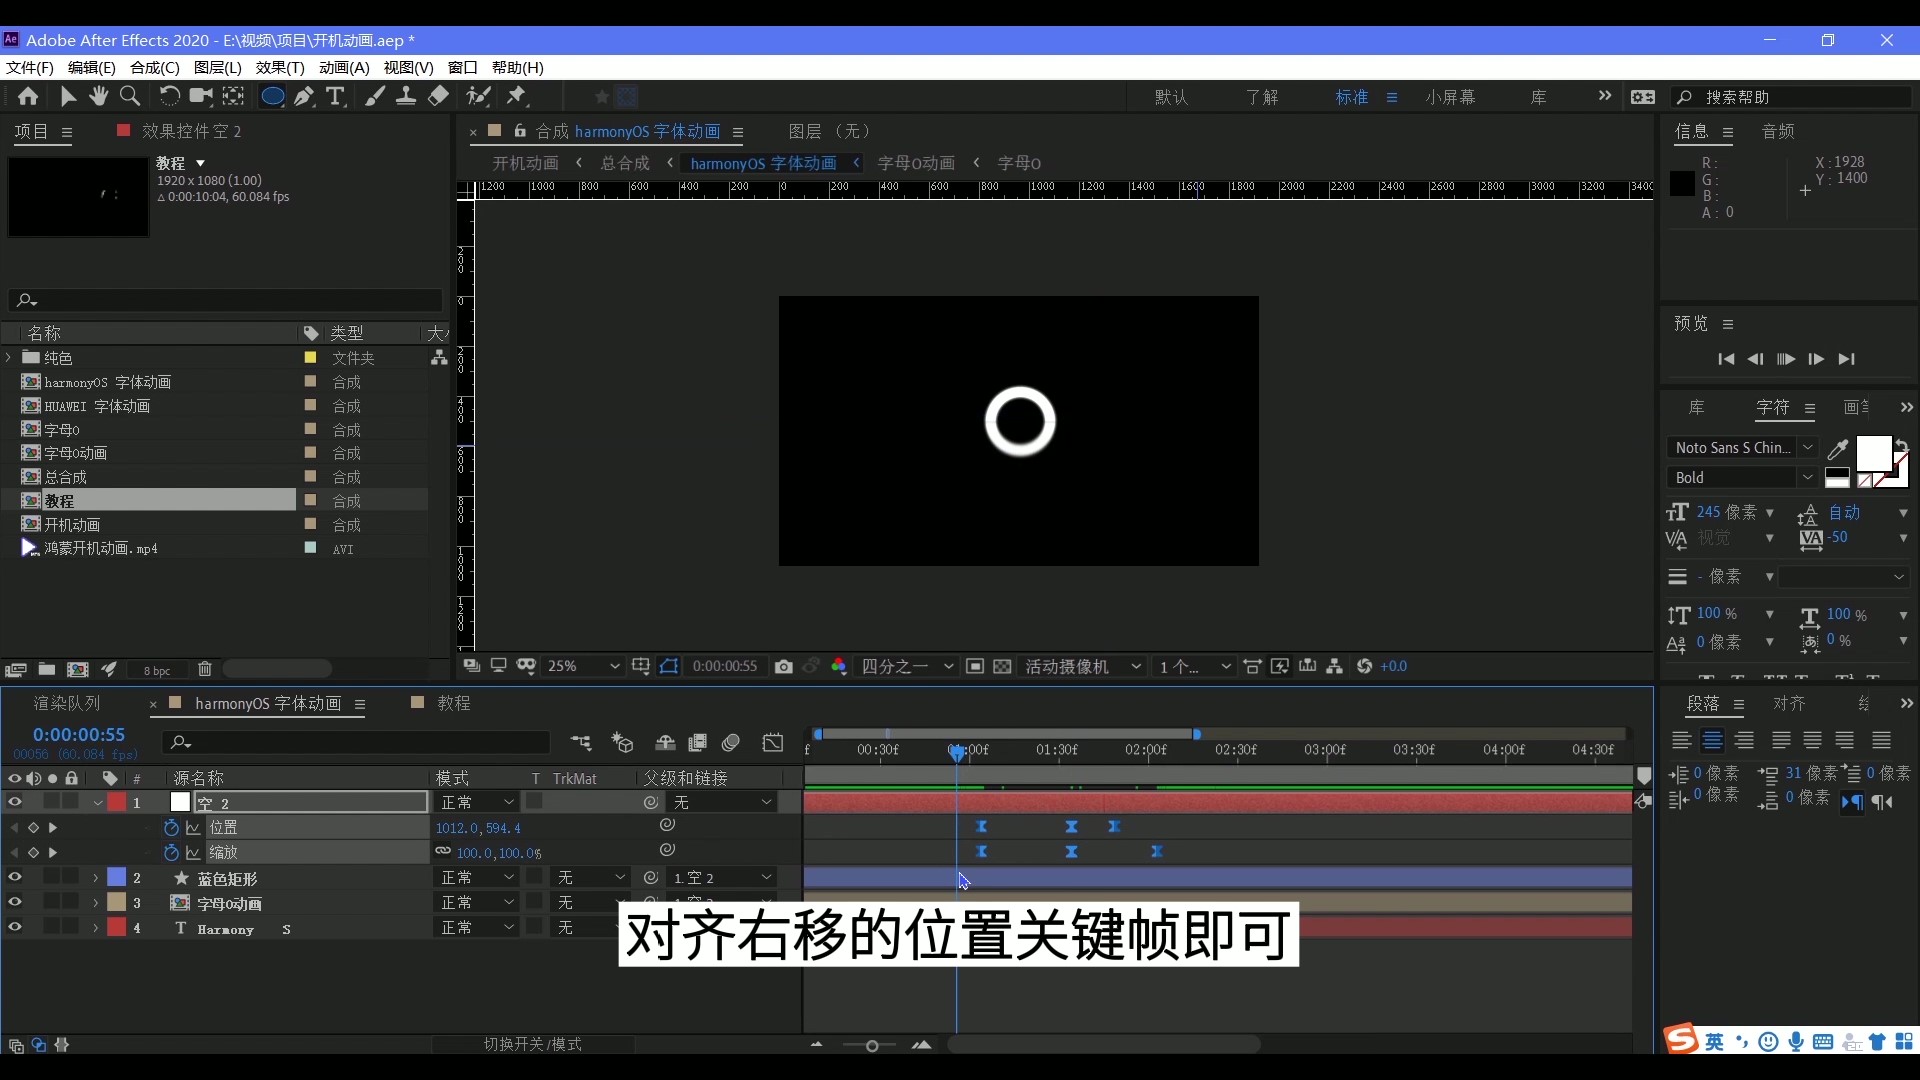
Task: Select the Roto Brush tool
Action: pyautogui.click(x=479, y=96)
